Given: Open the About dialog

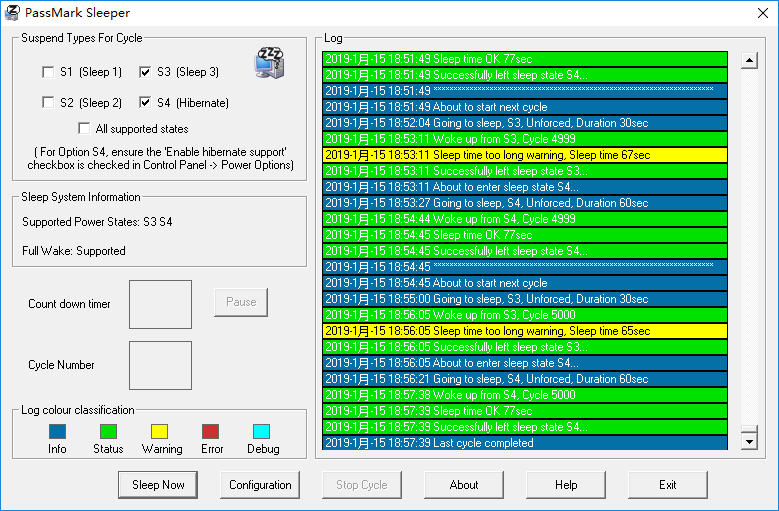Looking at the screenshot, I should pos(464,485).
